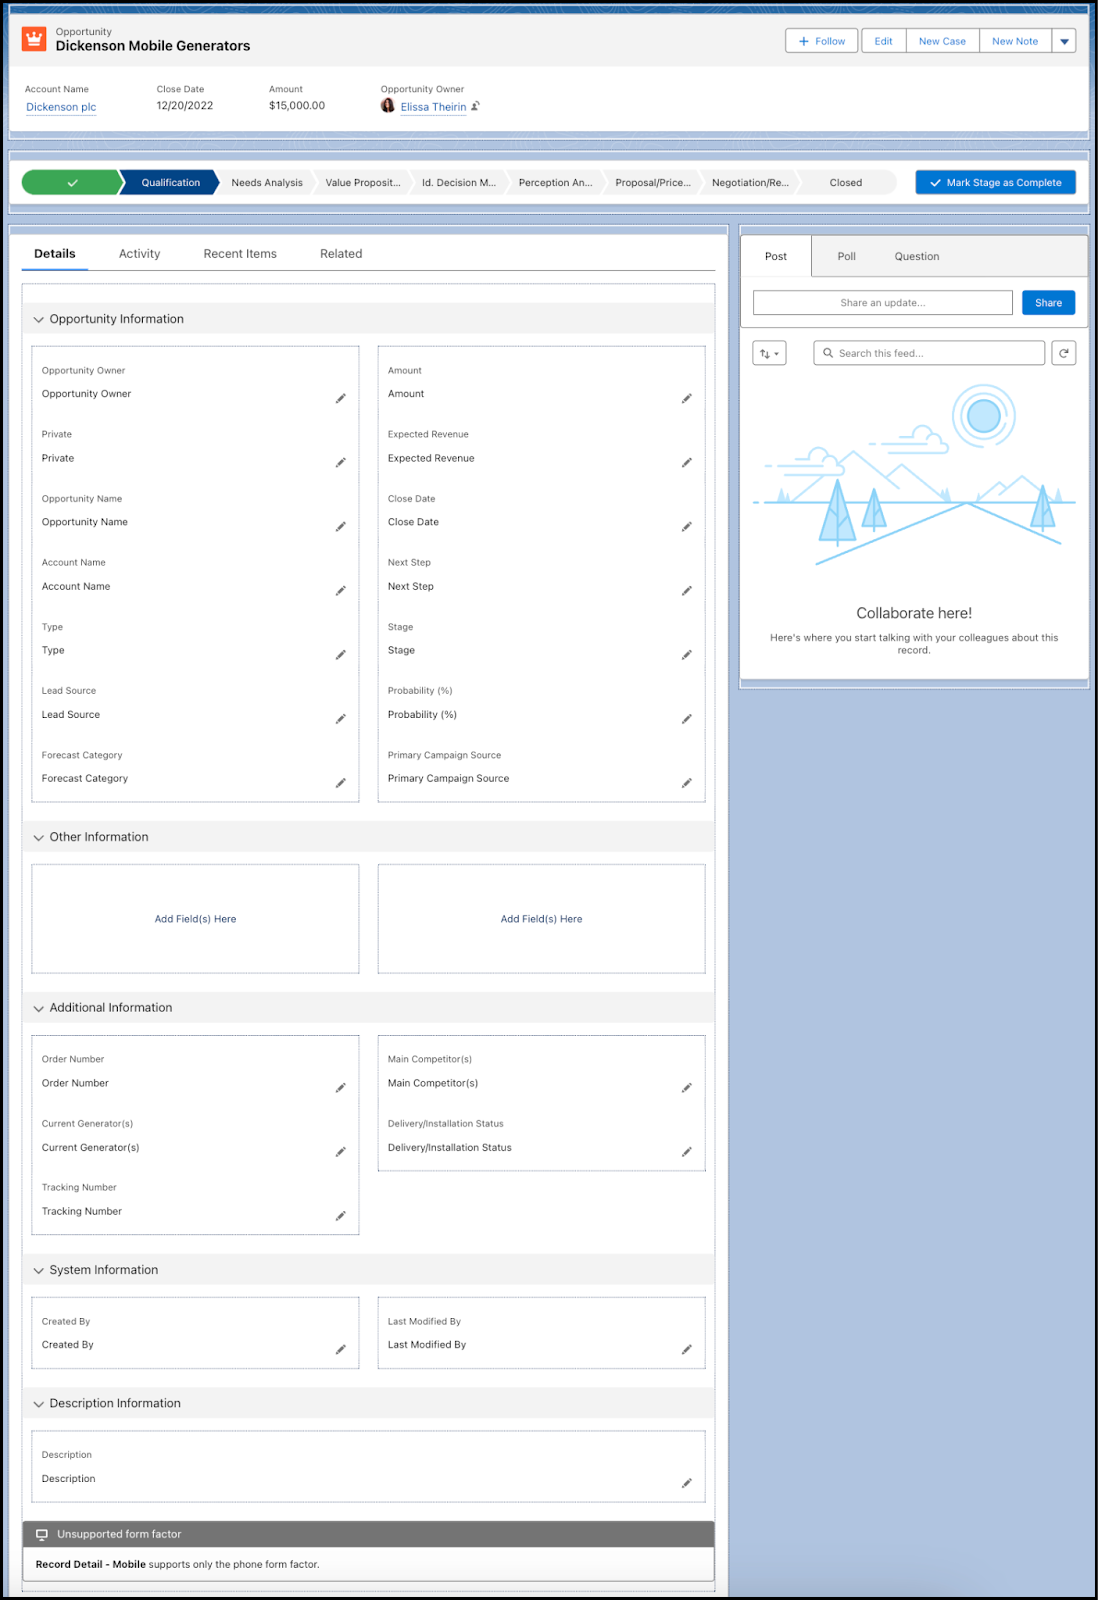Open the Recent Items tab

click(x=240, y=254)
